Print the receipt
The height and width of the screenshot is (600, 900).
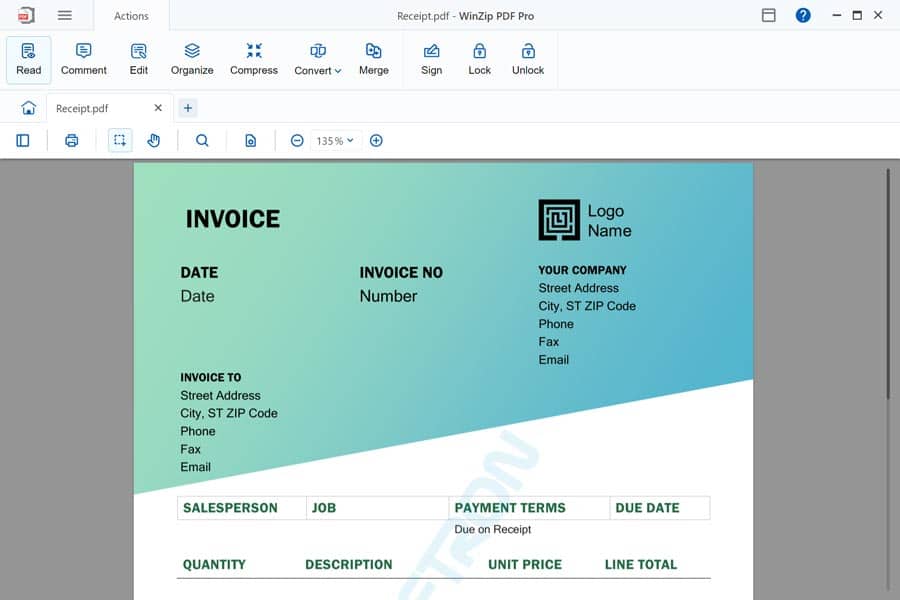(71, 140)
